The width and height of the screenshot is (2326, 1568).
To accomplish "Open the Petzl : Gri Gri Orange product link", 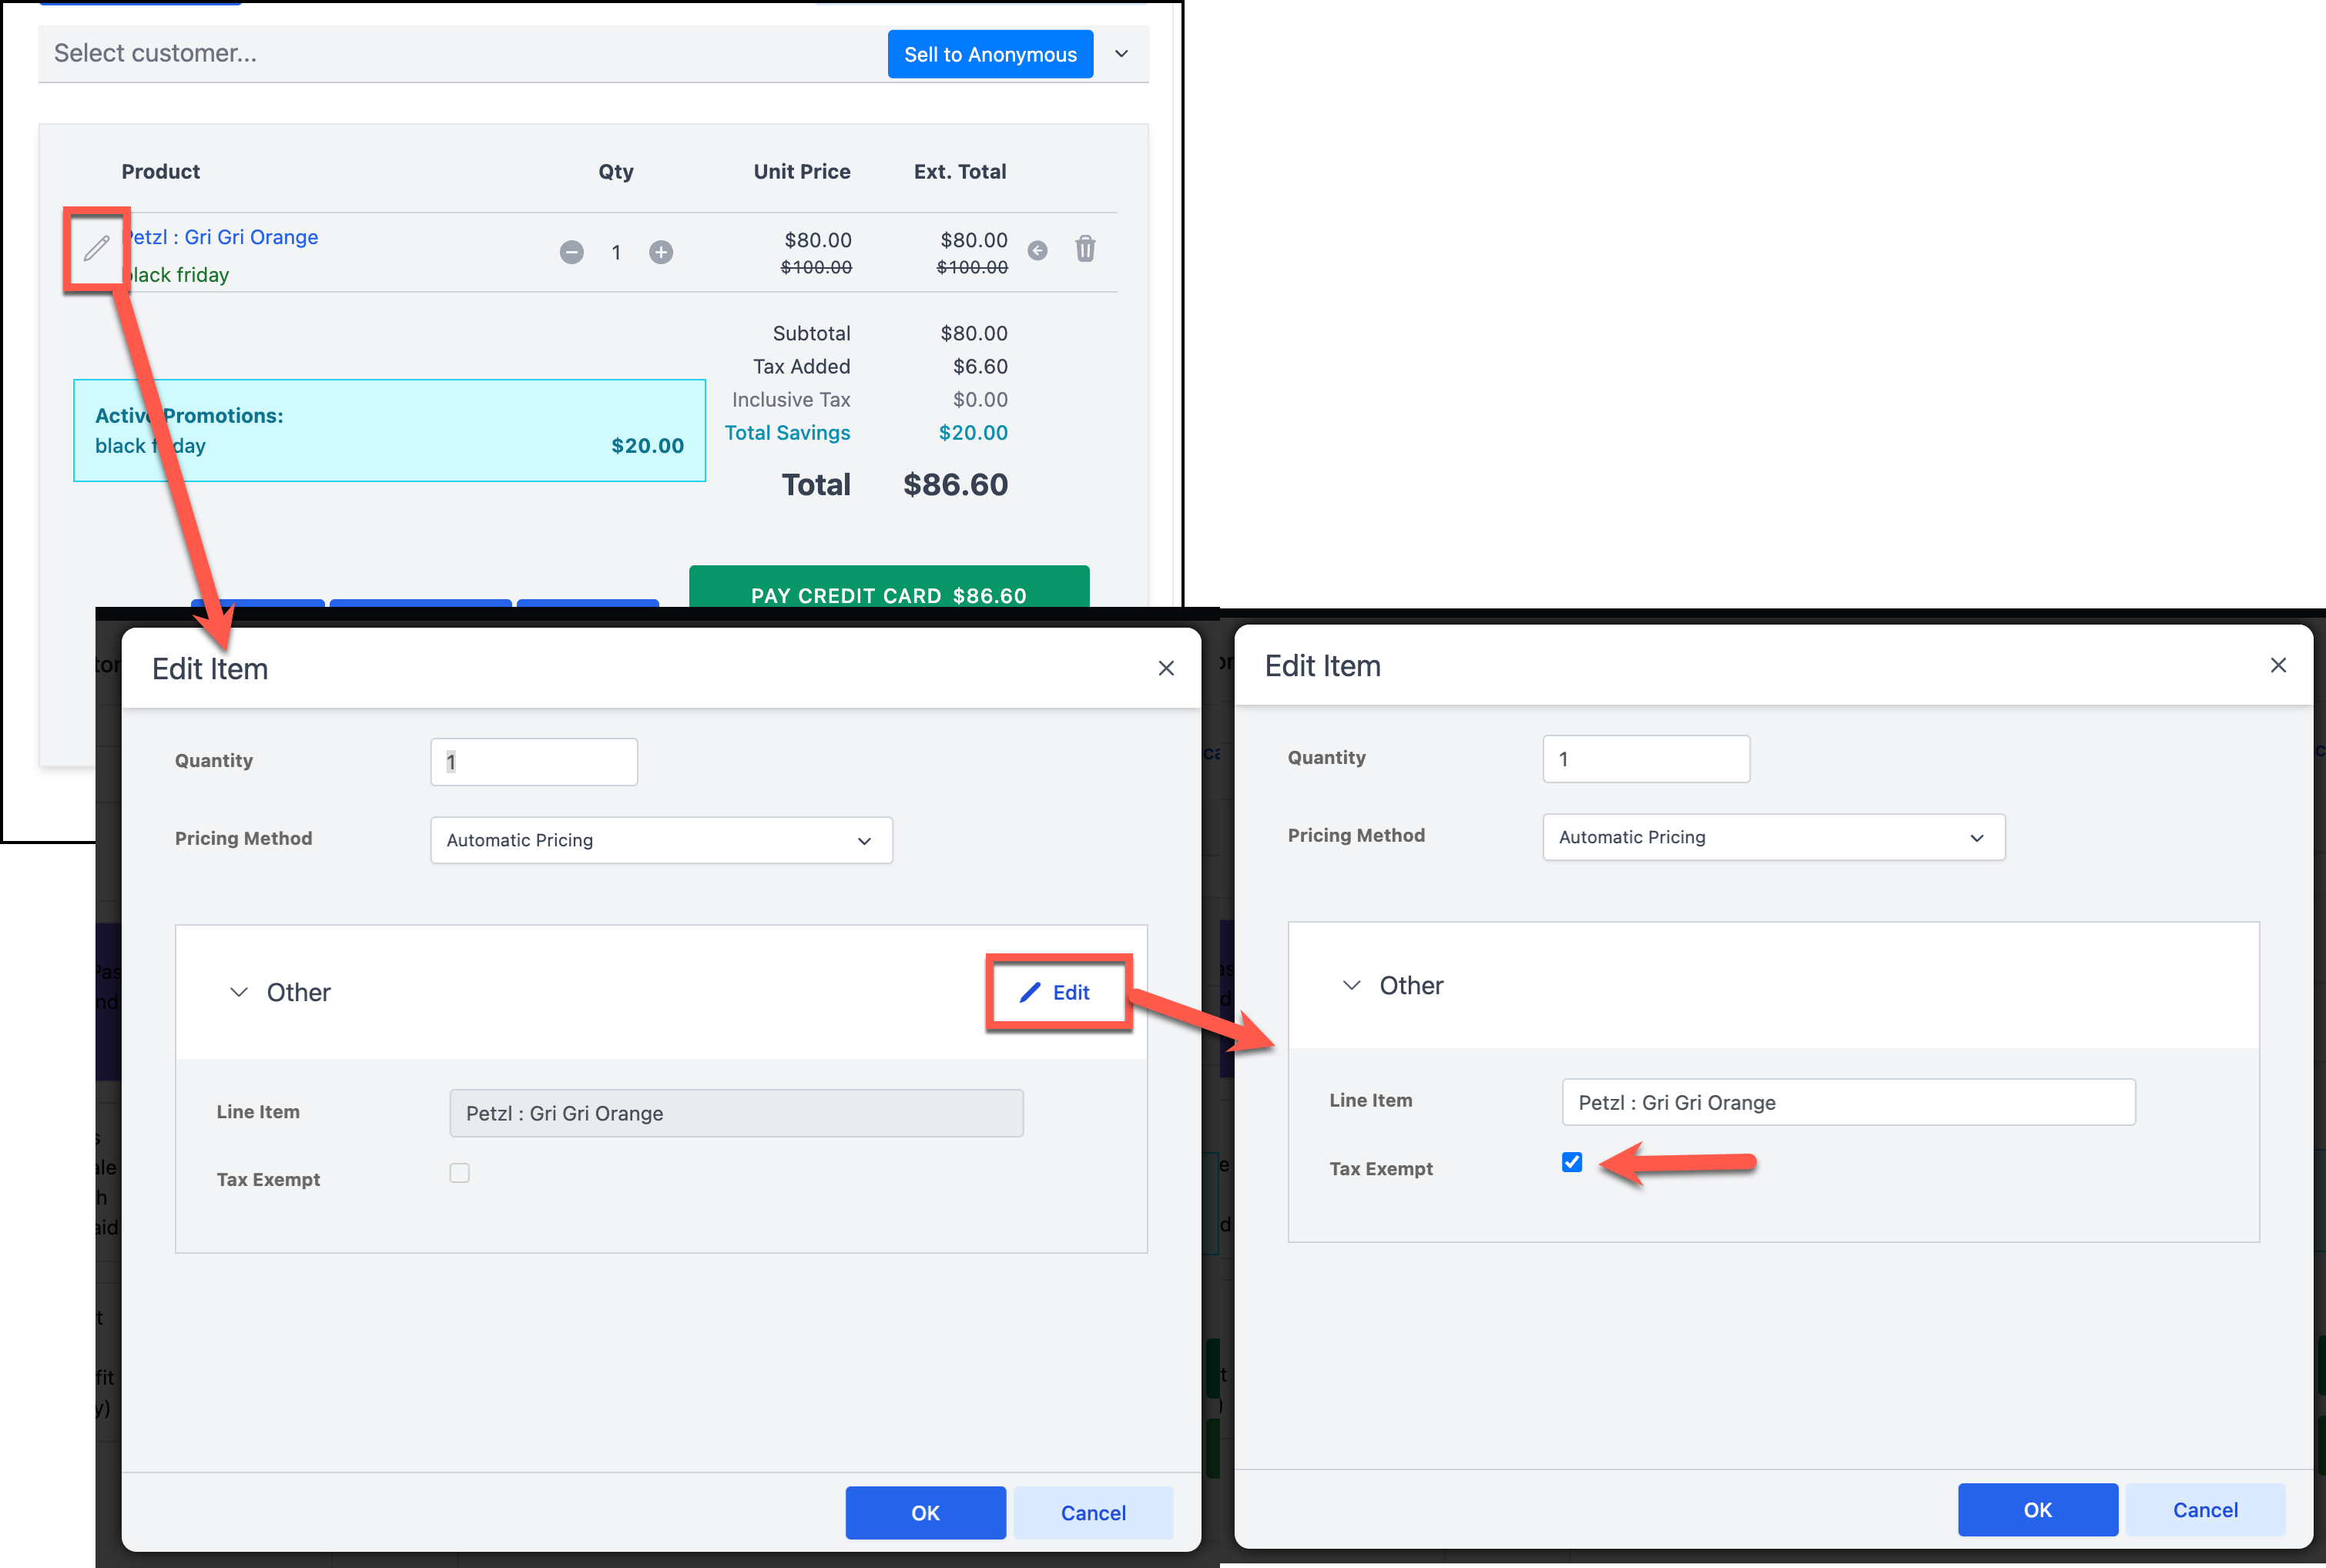I will 222,237.
